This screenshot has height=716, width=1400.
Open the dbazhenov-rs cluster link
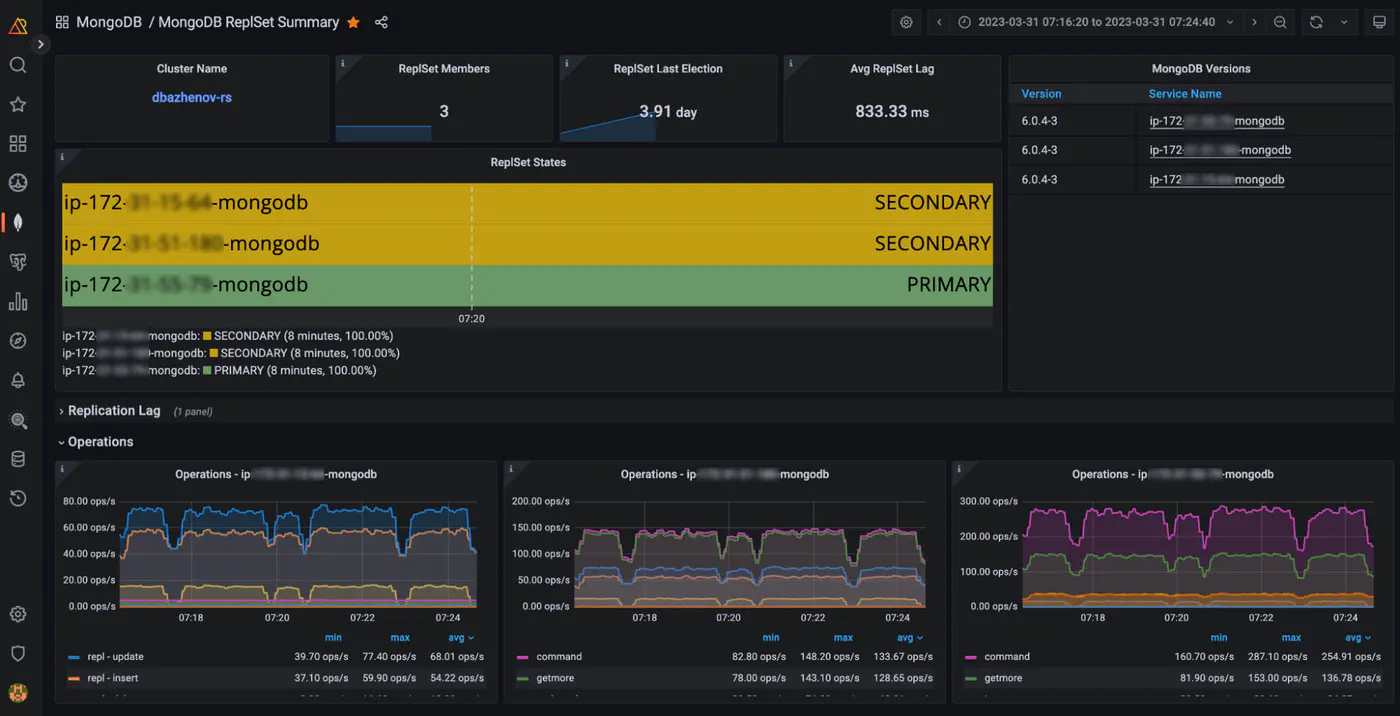point(192,98)
